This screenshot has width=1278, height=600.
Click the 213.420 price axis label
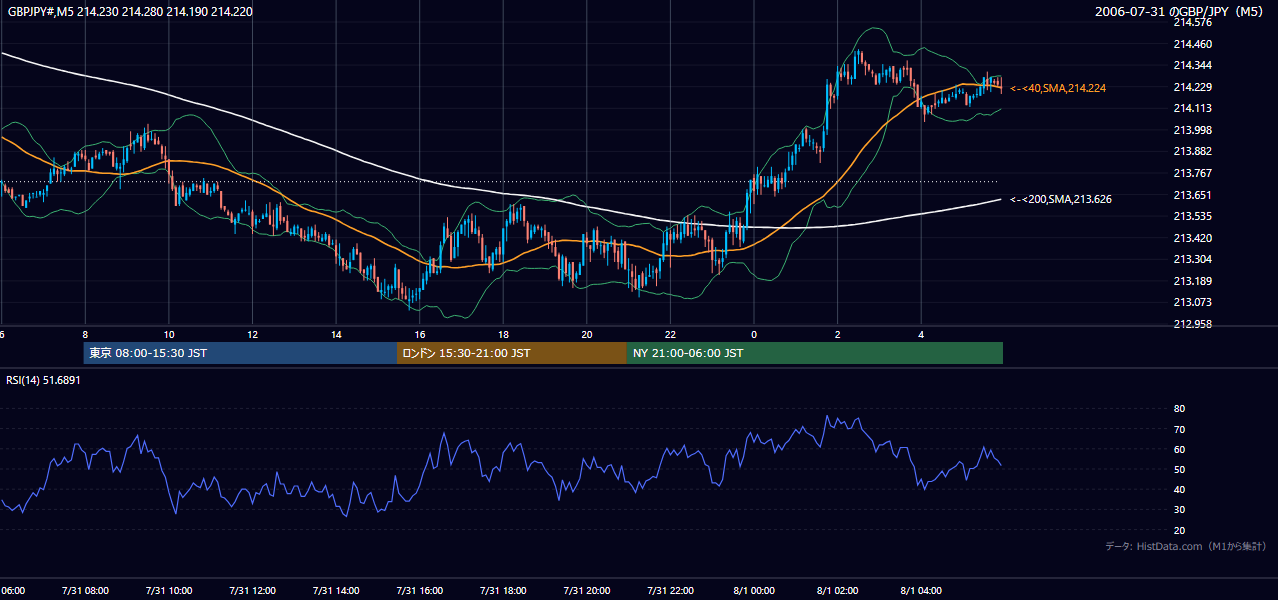1192,238
